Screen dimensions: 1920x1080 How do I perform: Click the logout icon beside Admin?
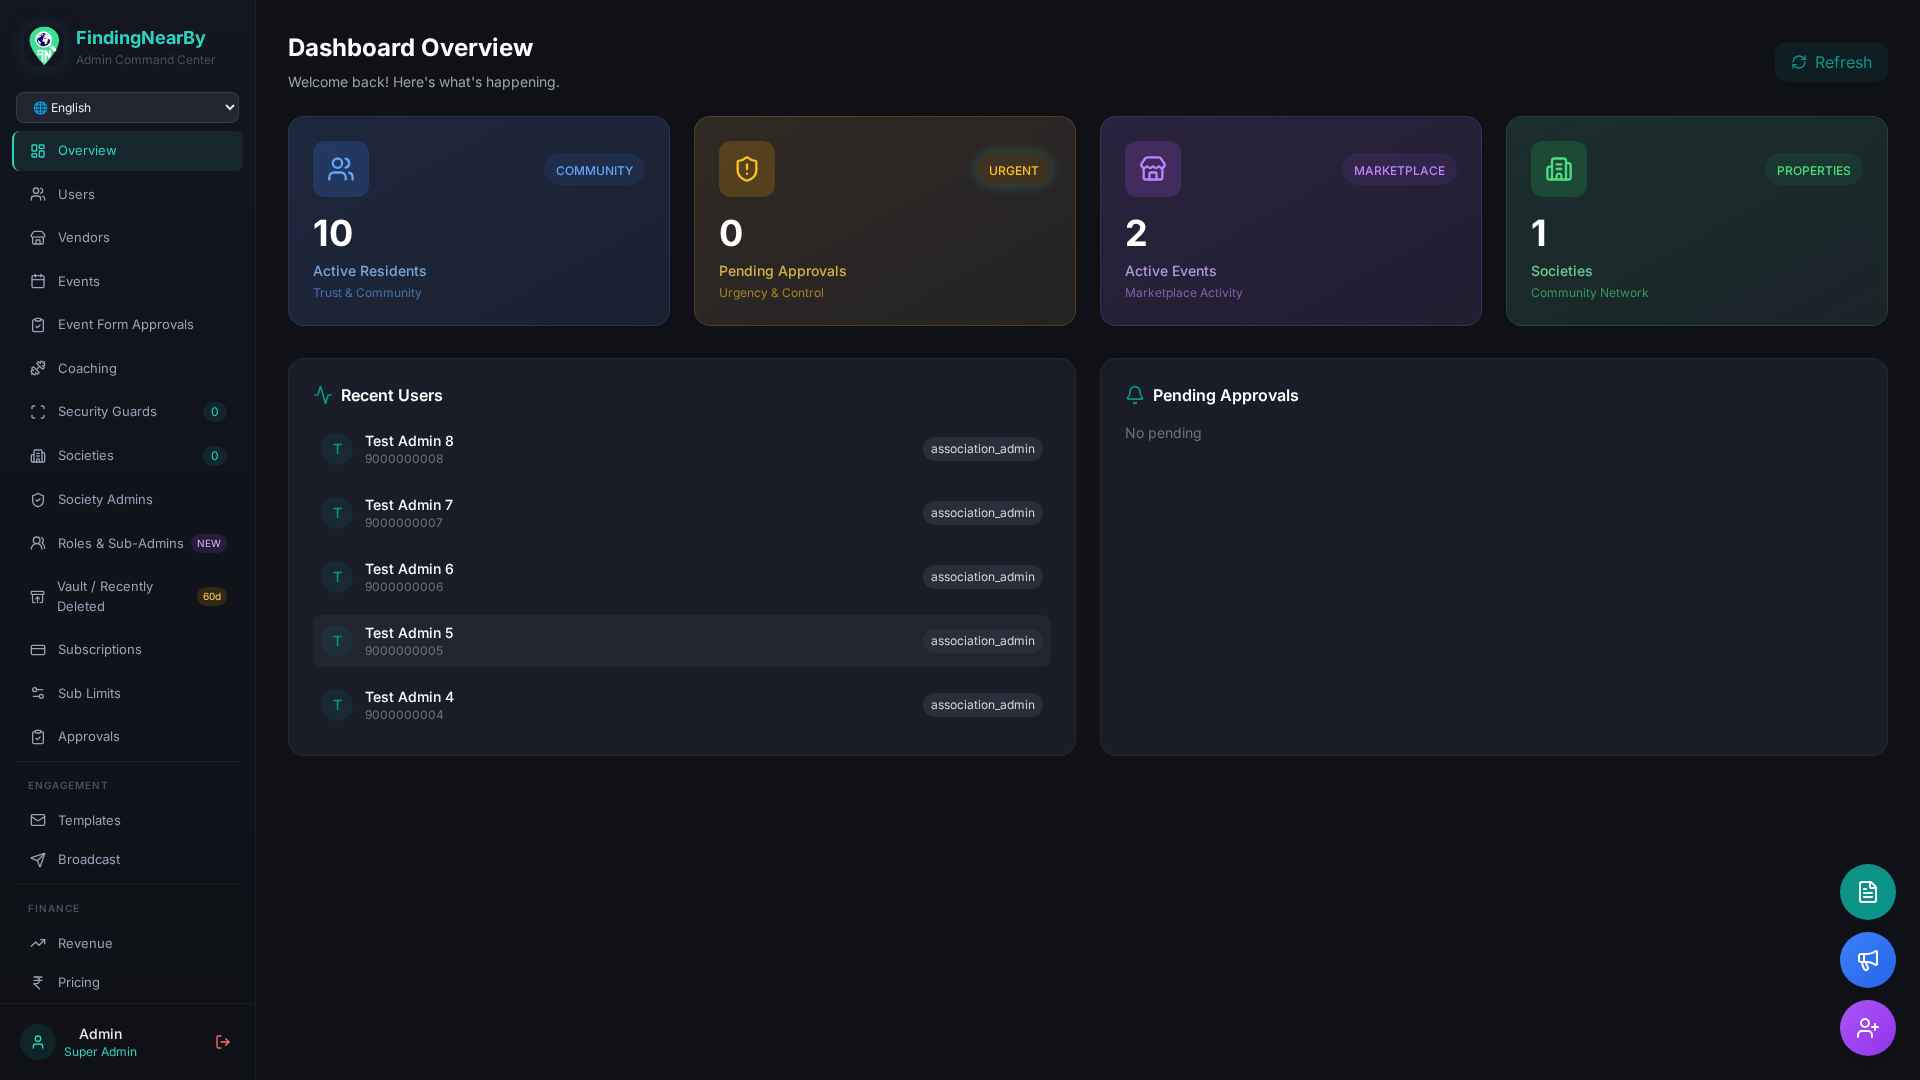223,1042
